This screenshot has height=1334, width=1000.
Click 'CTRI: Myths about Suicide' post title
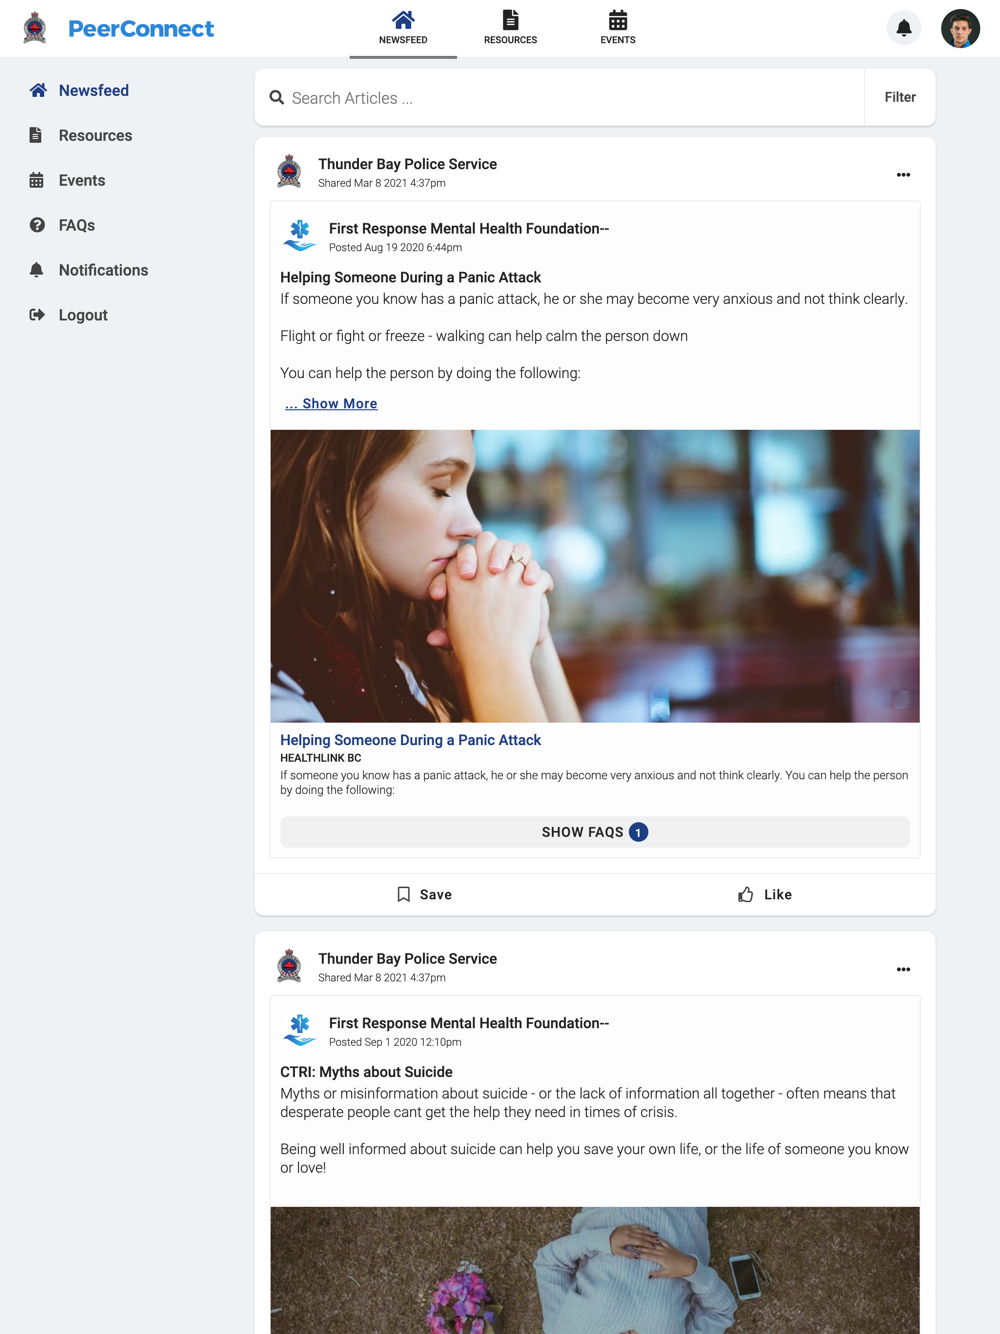(366, 1072)
